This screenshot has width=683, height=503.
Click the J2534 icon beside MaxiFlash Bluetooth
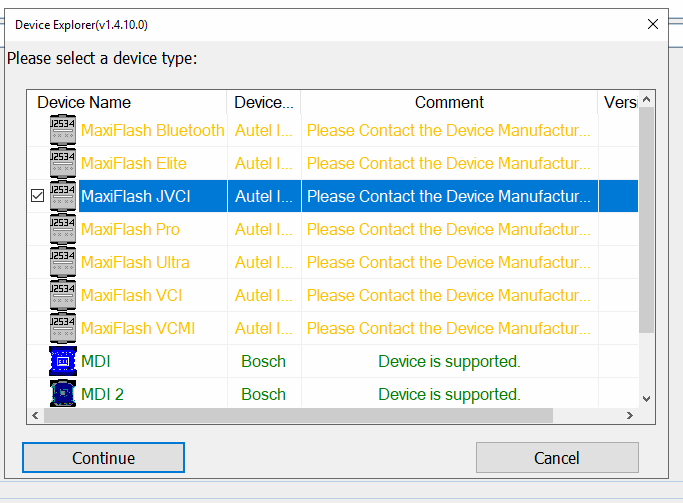(62, 130)
